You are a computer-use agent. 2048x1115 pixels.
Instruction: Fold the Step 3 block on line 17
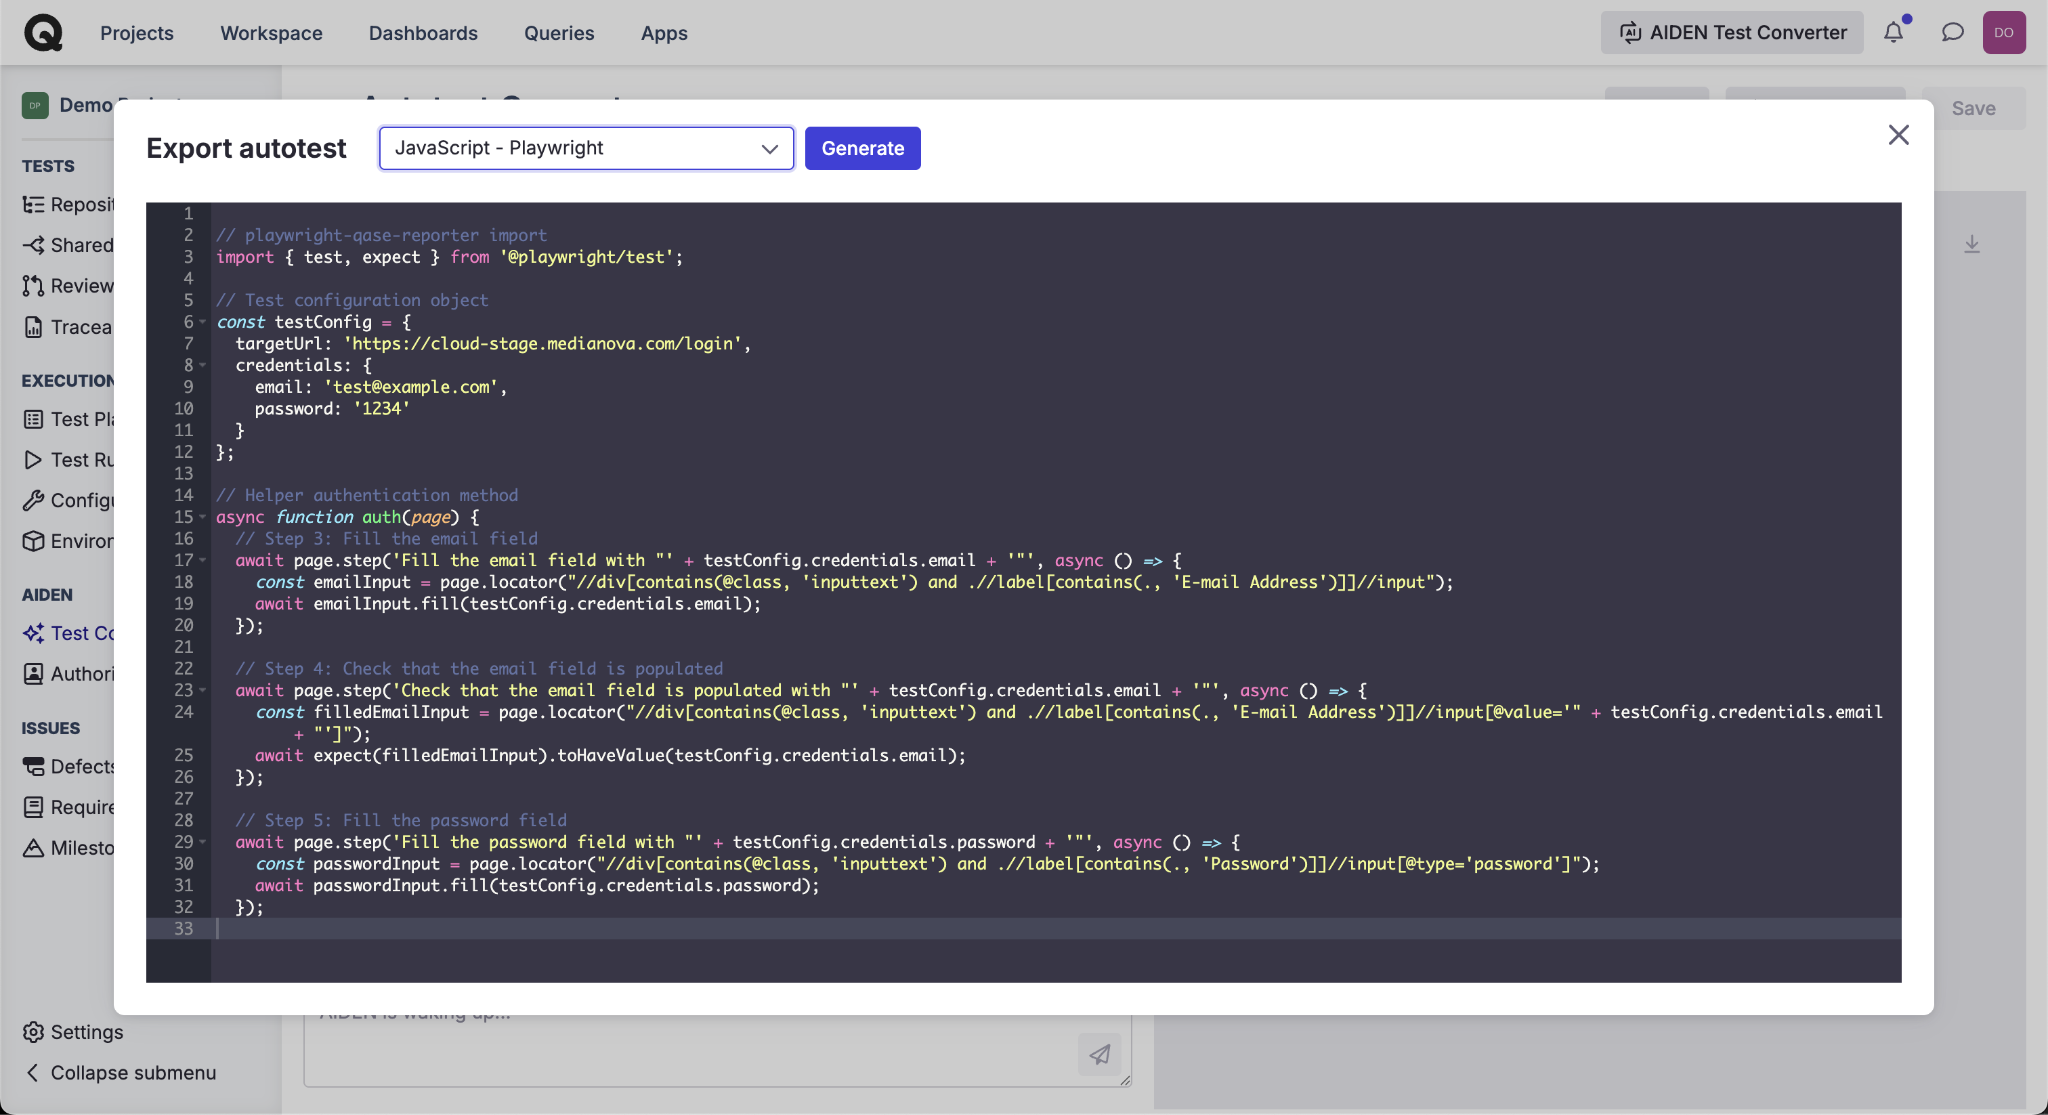pyautogui.click(x=203, y=560)
